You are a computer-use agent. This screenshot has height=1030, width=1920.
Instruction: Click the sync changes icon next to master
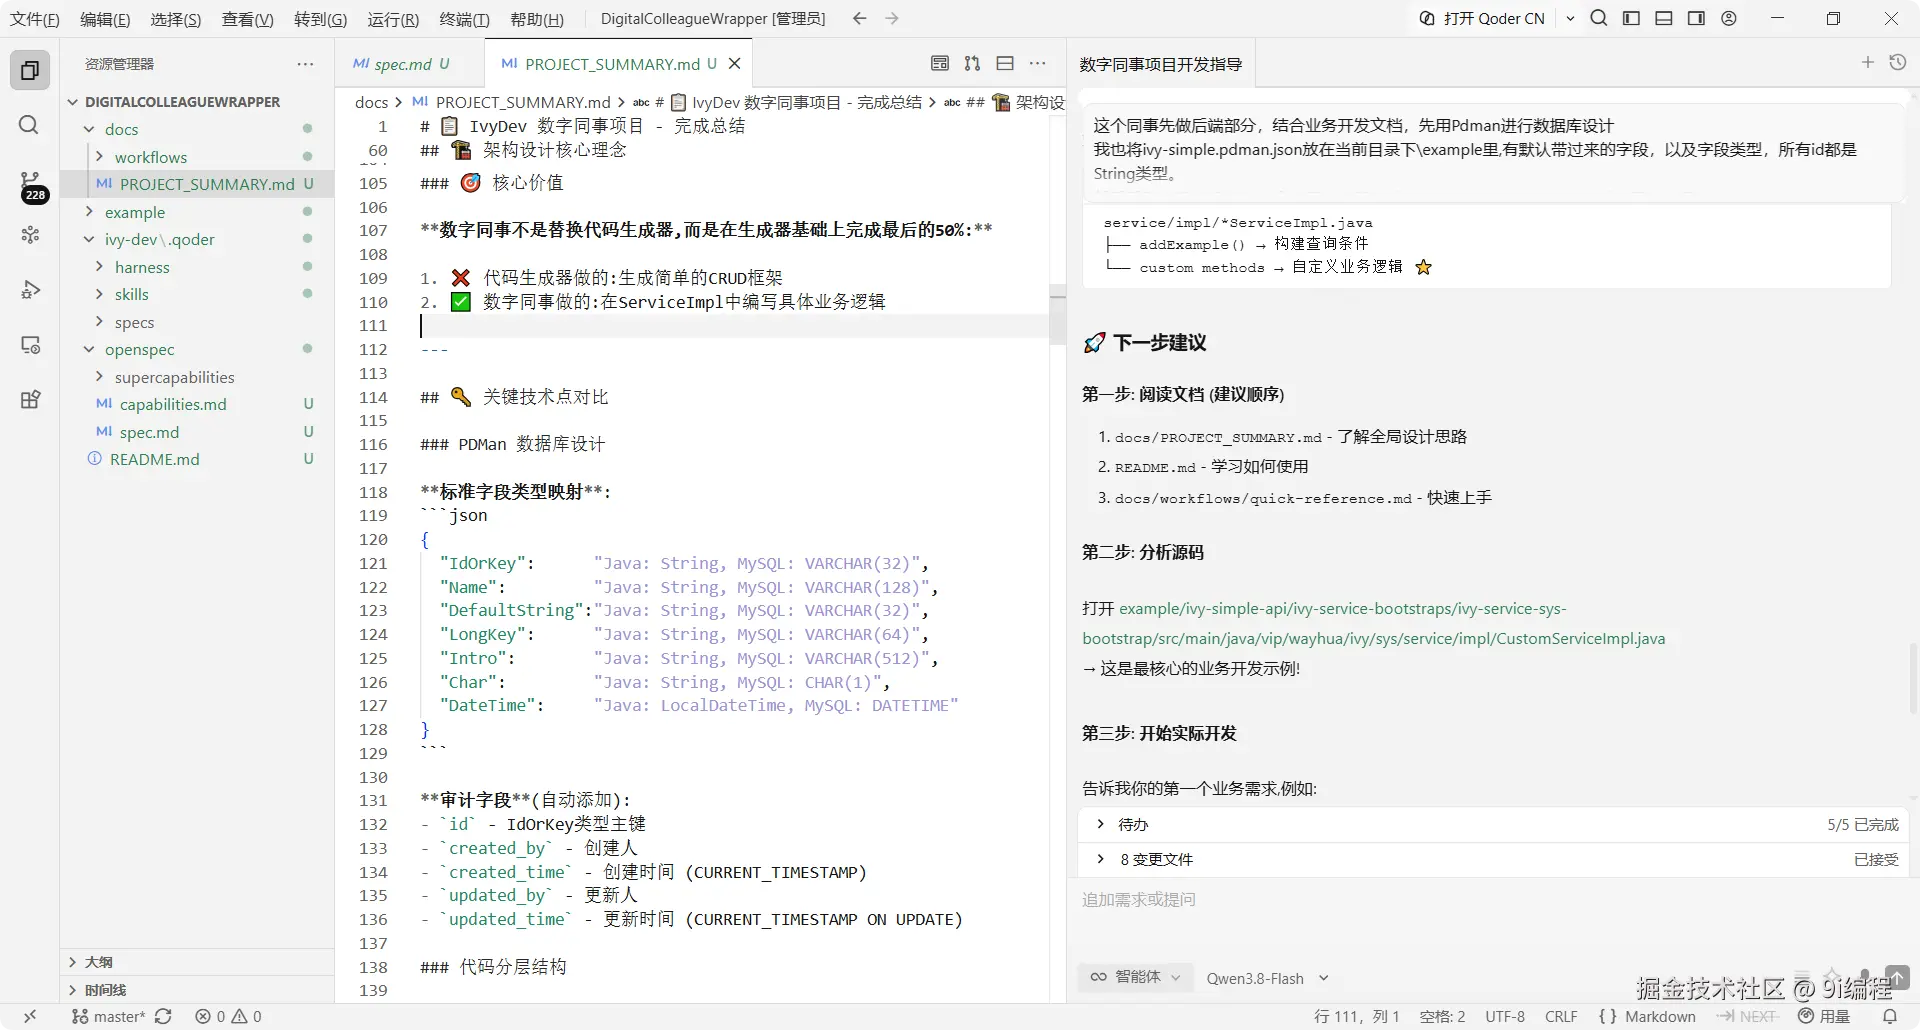tap(163, 1016)
